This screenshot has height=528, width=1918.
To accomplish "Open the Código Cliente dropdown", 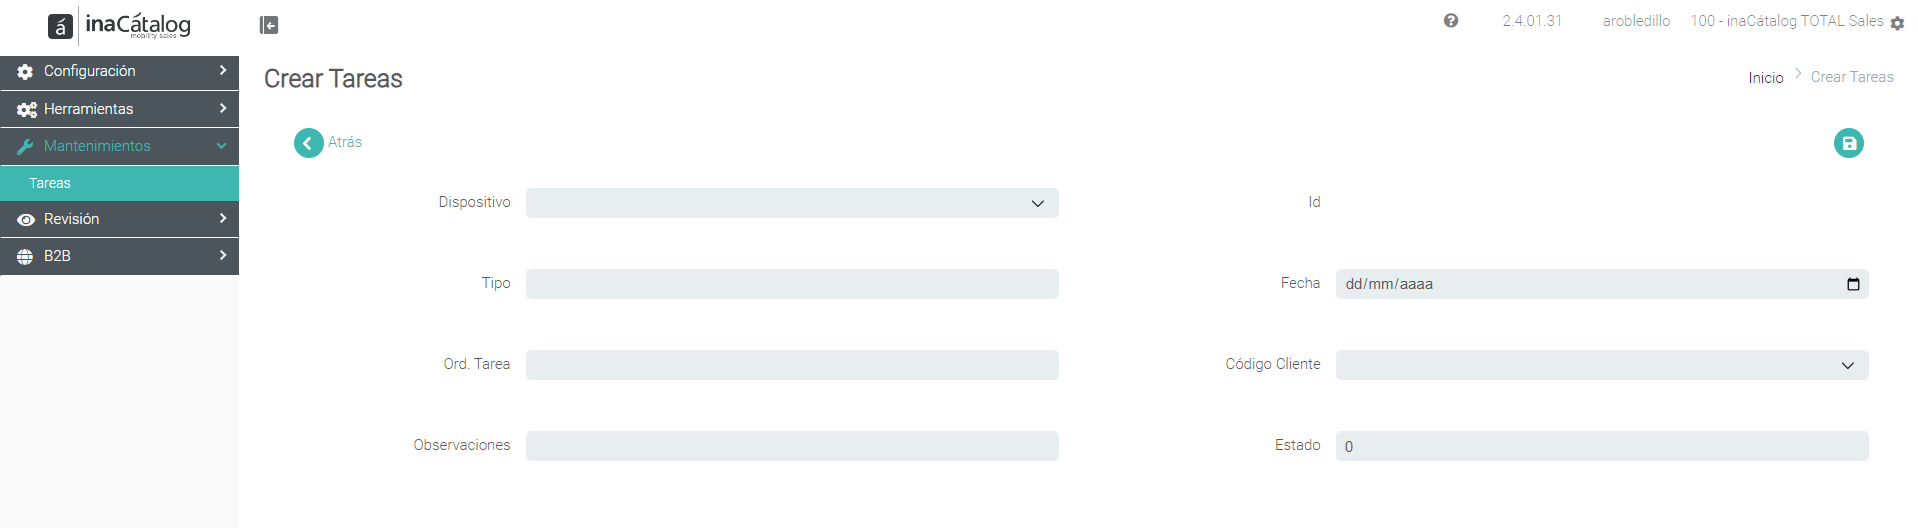I will point(1602,365).
